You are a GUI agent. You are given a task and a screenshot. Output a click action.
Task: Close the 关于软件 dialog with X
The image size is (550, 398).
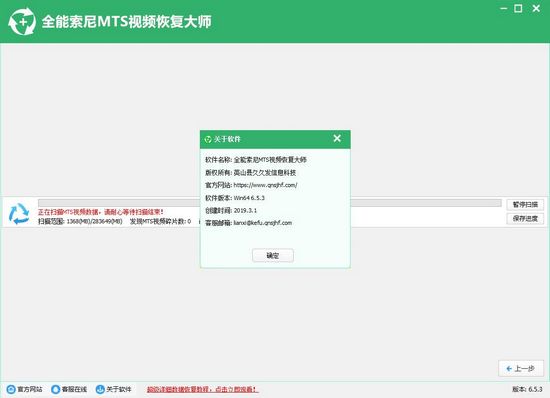click(x=337, y=139)
